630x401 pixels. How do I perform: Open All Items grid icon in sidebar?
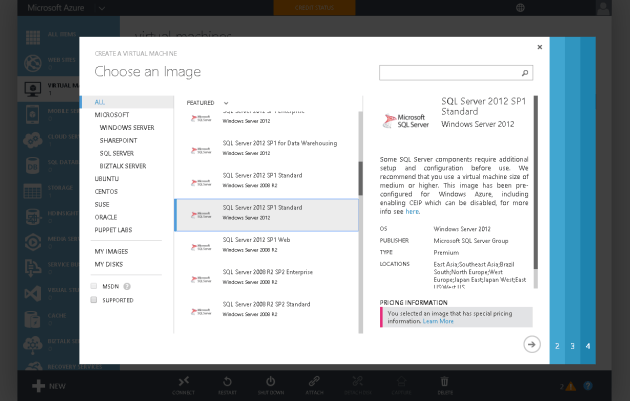[x=33, y=37]
